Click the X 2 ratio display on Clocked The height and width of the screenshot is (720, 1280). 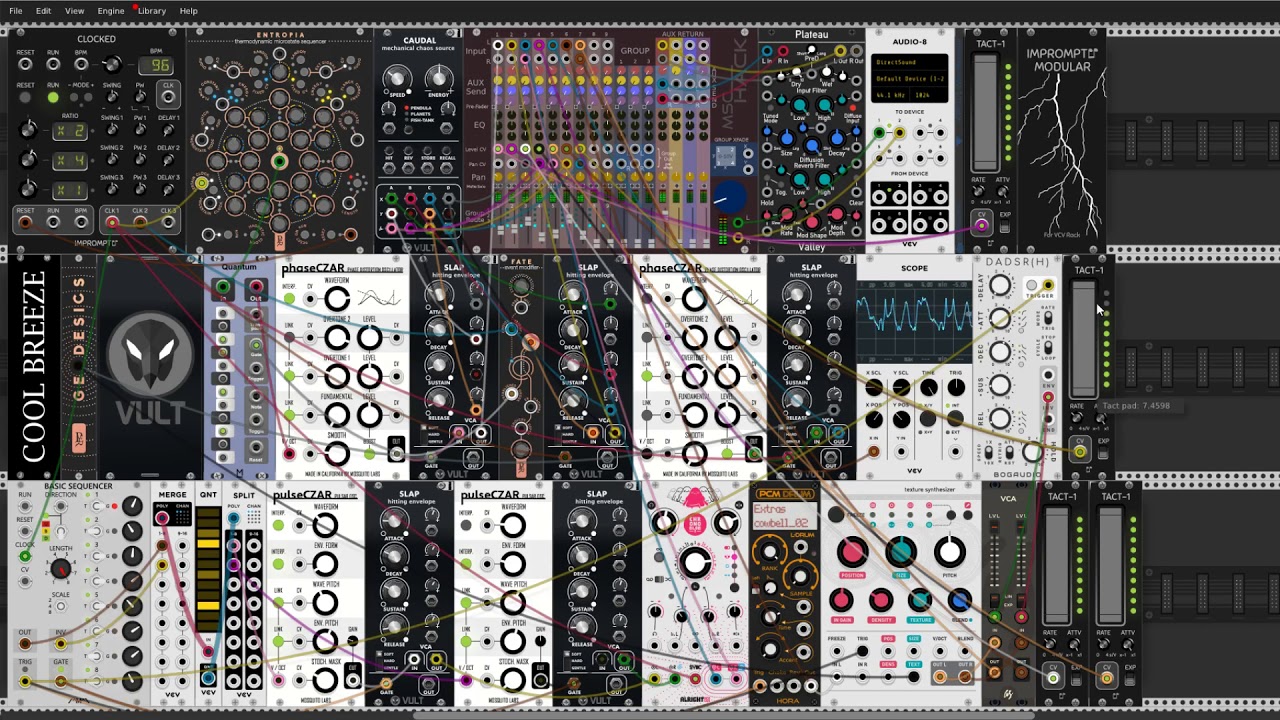point(70,131)
